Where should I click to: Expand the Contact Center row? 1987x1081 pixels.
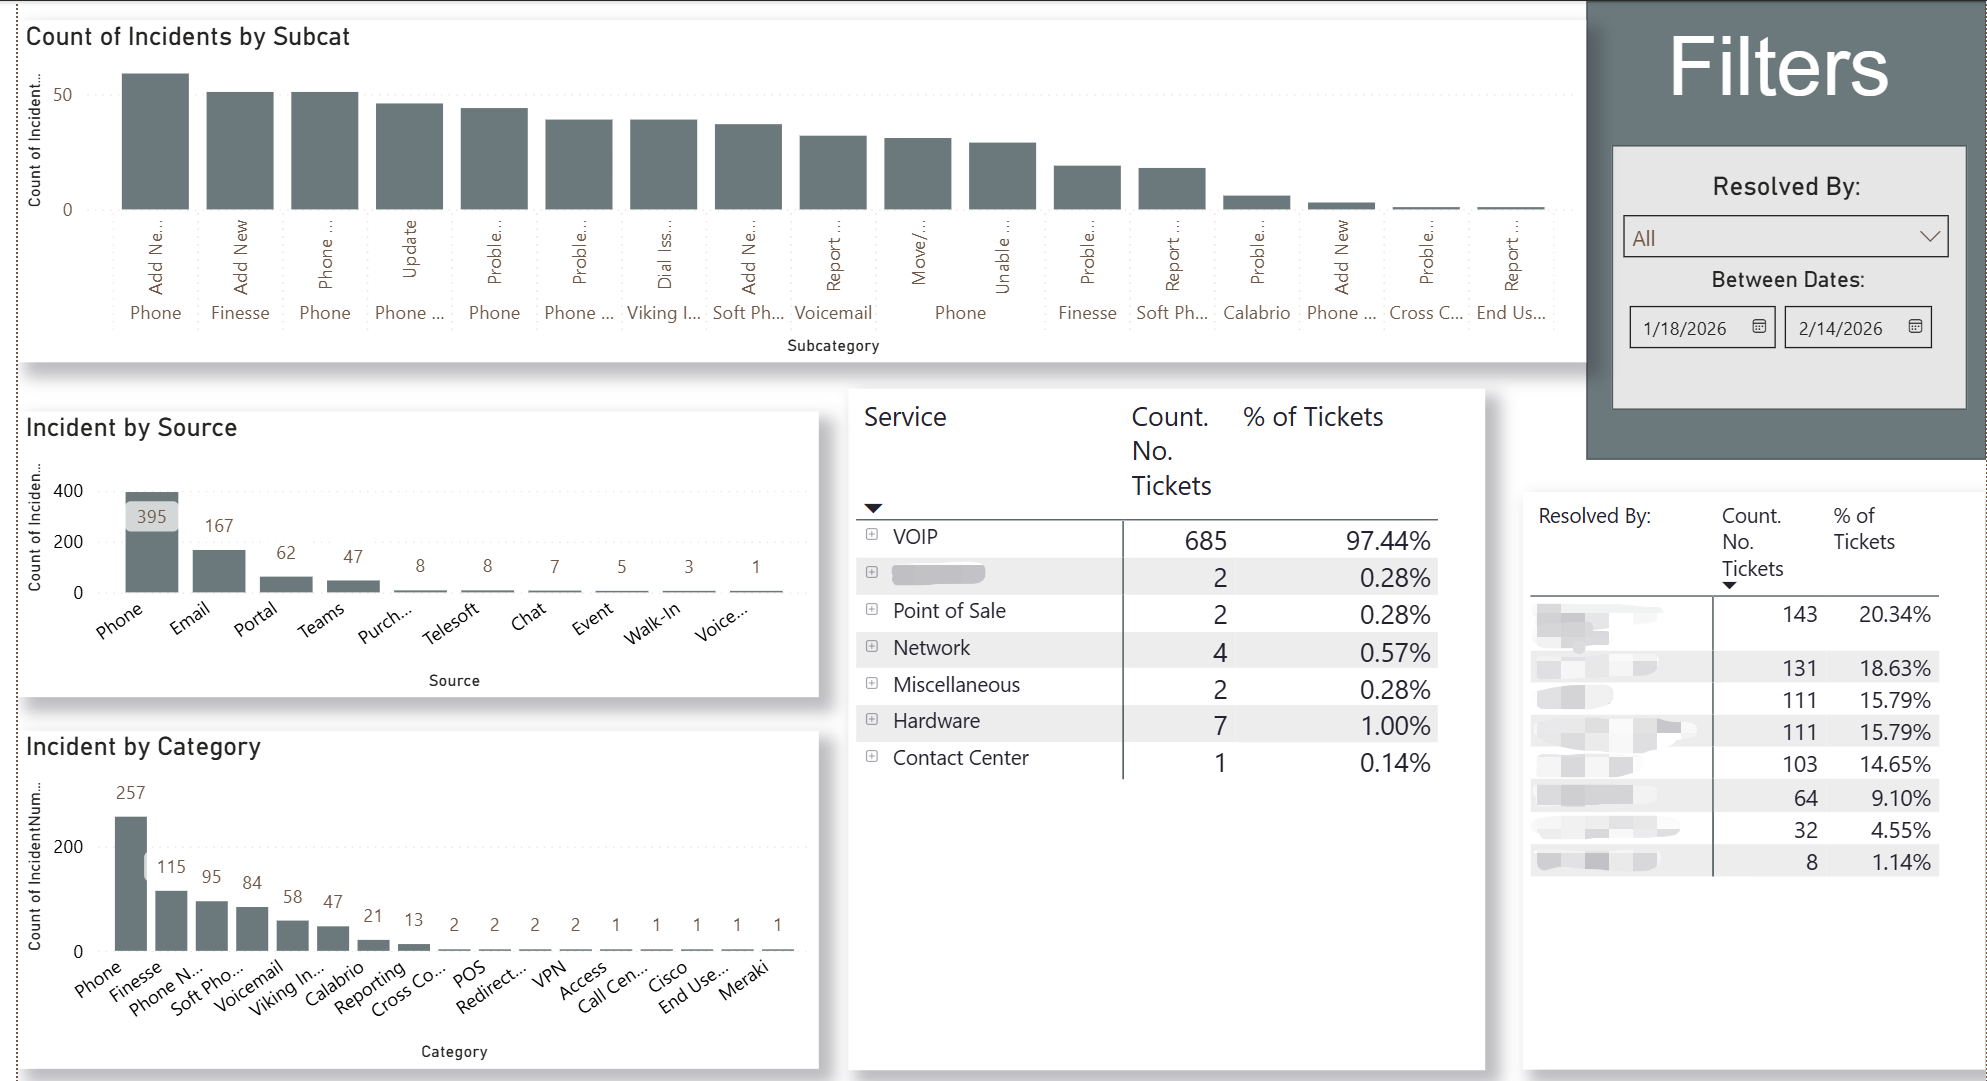click(872, 756)
